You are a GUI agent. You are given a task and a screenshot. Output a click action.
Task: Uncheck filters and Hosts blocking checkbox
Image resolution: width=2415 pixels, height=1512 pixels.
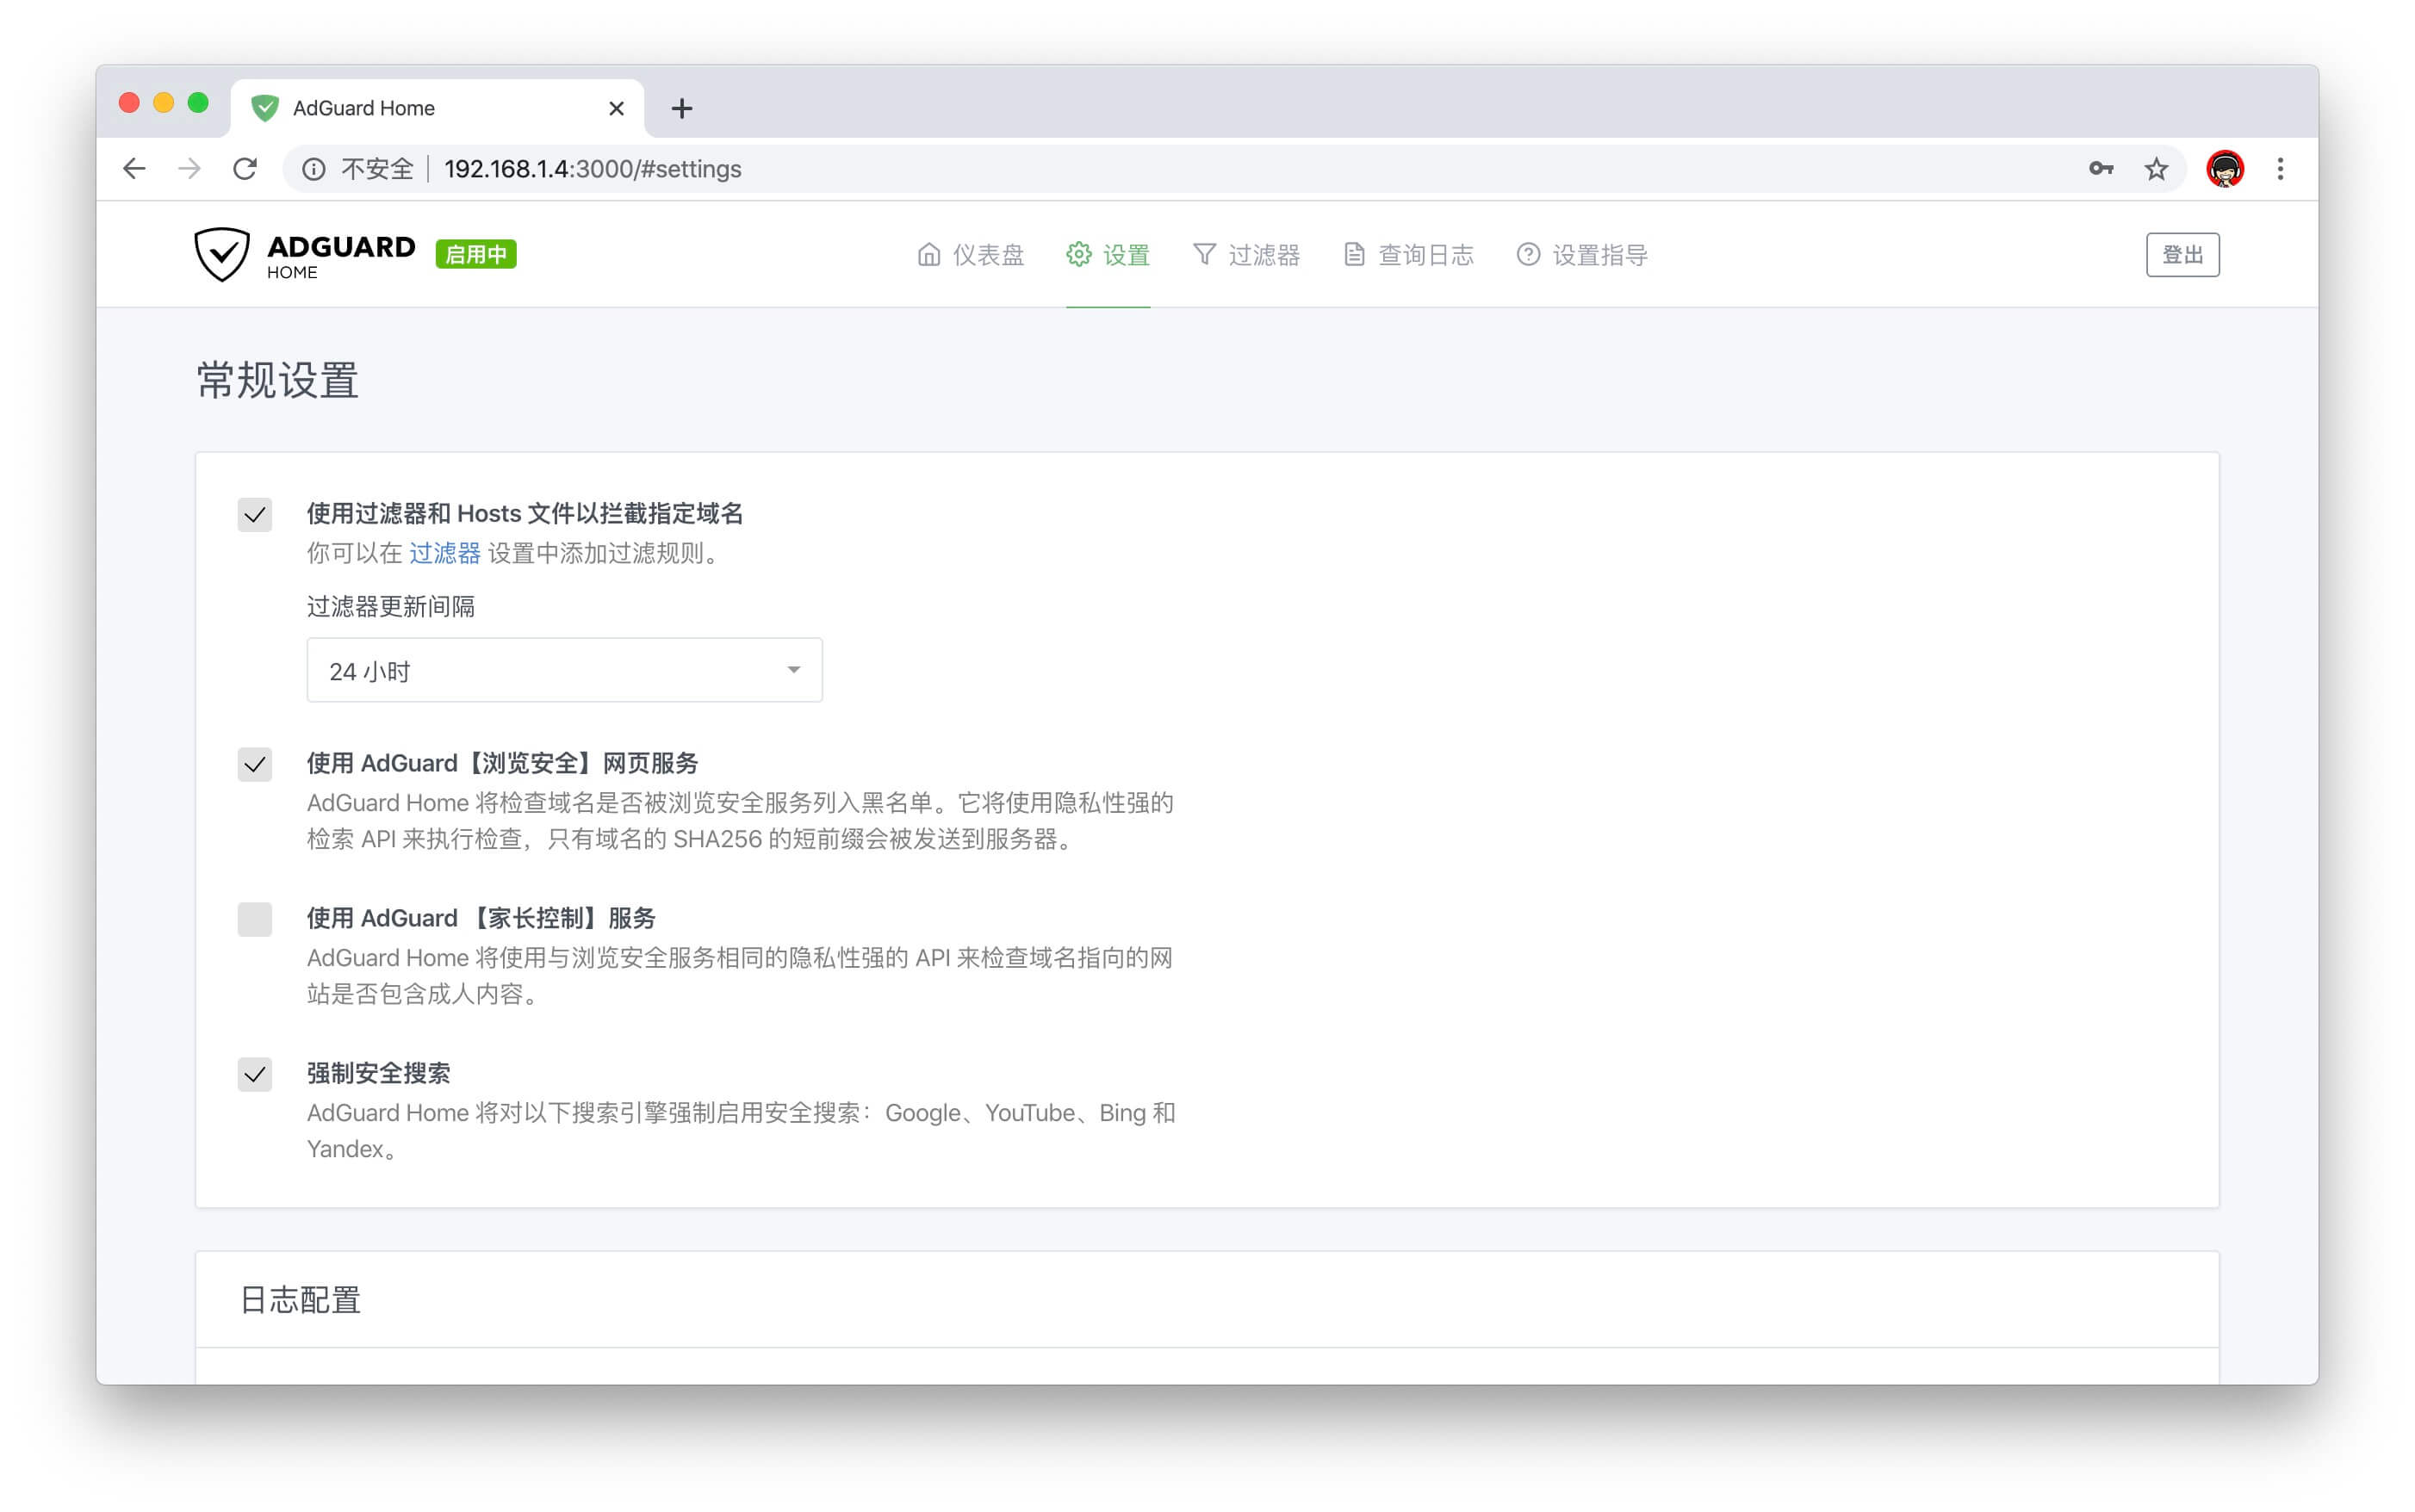[x=255, y=515]
